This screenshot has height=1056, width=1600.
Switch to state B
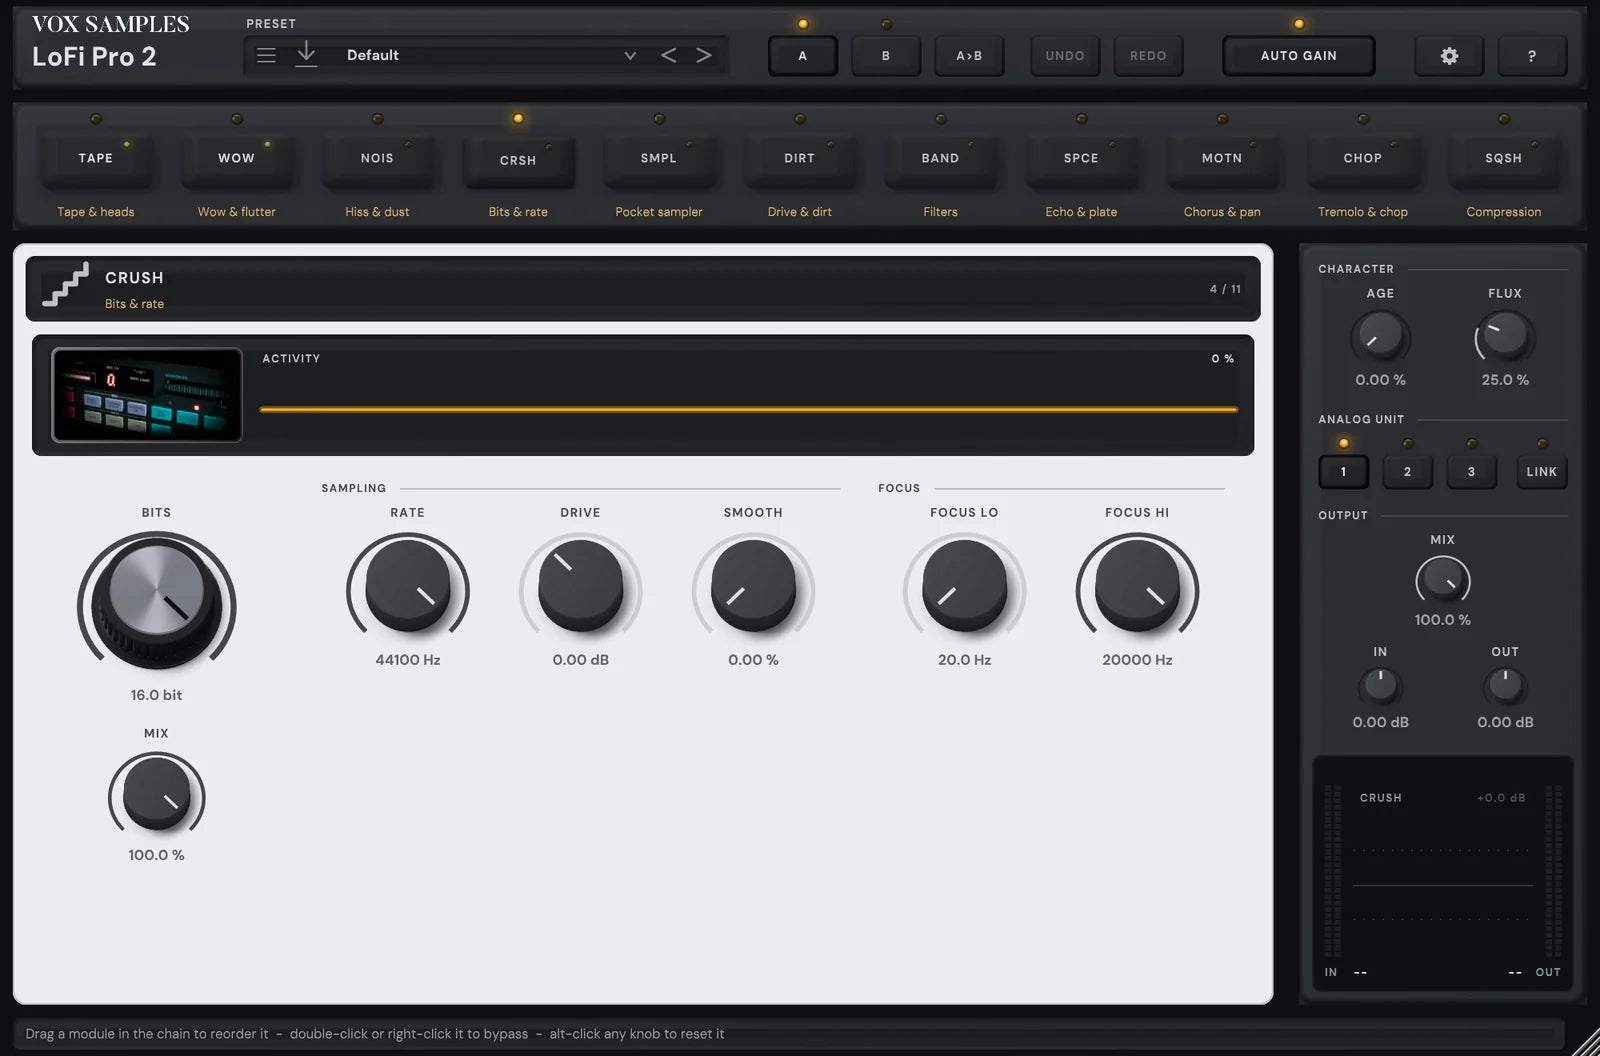coord(886,56)
